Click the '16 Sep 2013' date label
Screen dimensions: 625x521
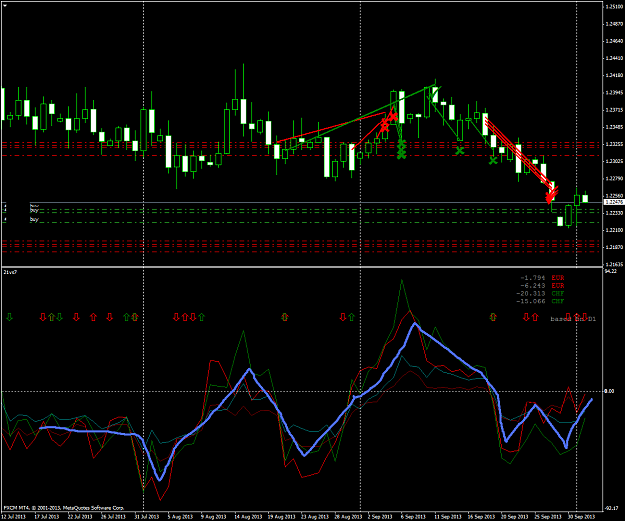pos(480,517)
